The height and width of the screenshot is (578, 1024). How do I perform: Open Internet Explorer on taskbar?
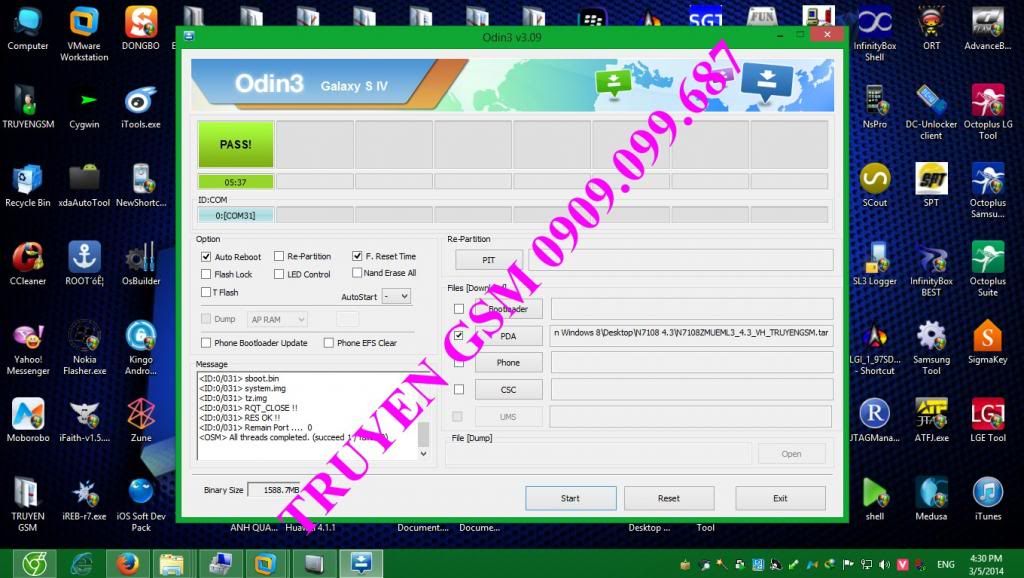pyautogui.click(x=82, y=563)
